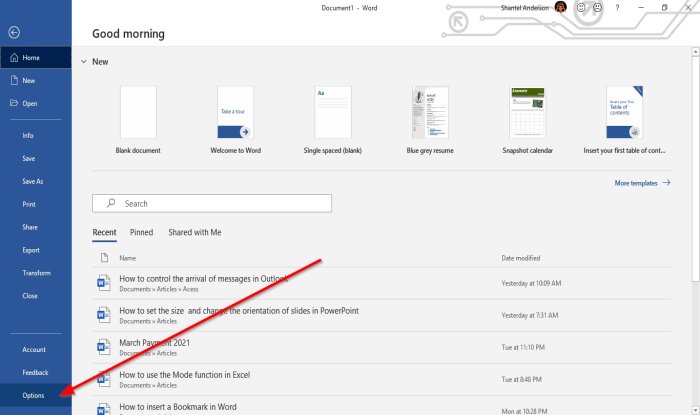The image size is (700, 415).
Task: Click the scroll down arrow of the scrollbar
Action: 696,410
